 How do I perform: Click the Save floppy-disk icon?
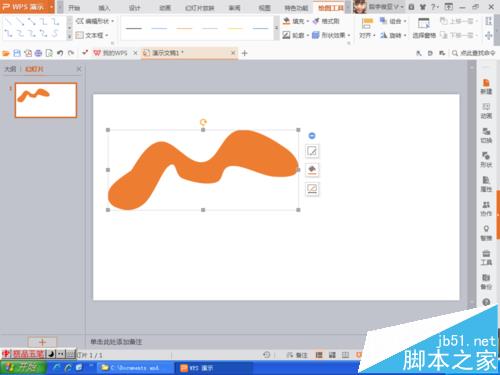(x=17, y=53)
